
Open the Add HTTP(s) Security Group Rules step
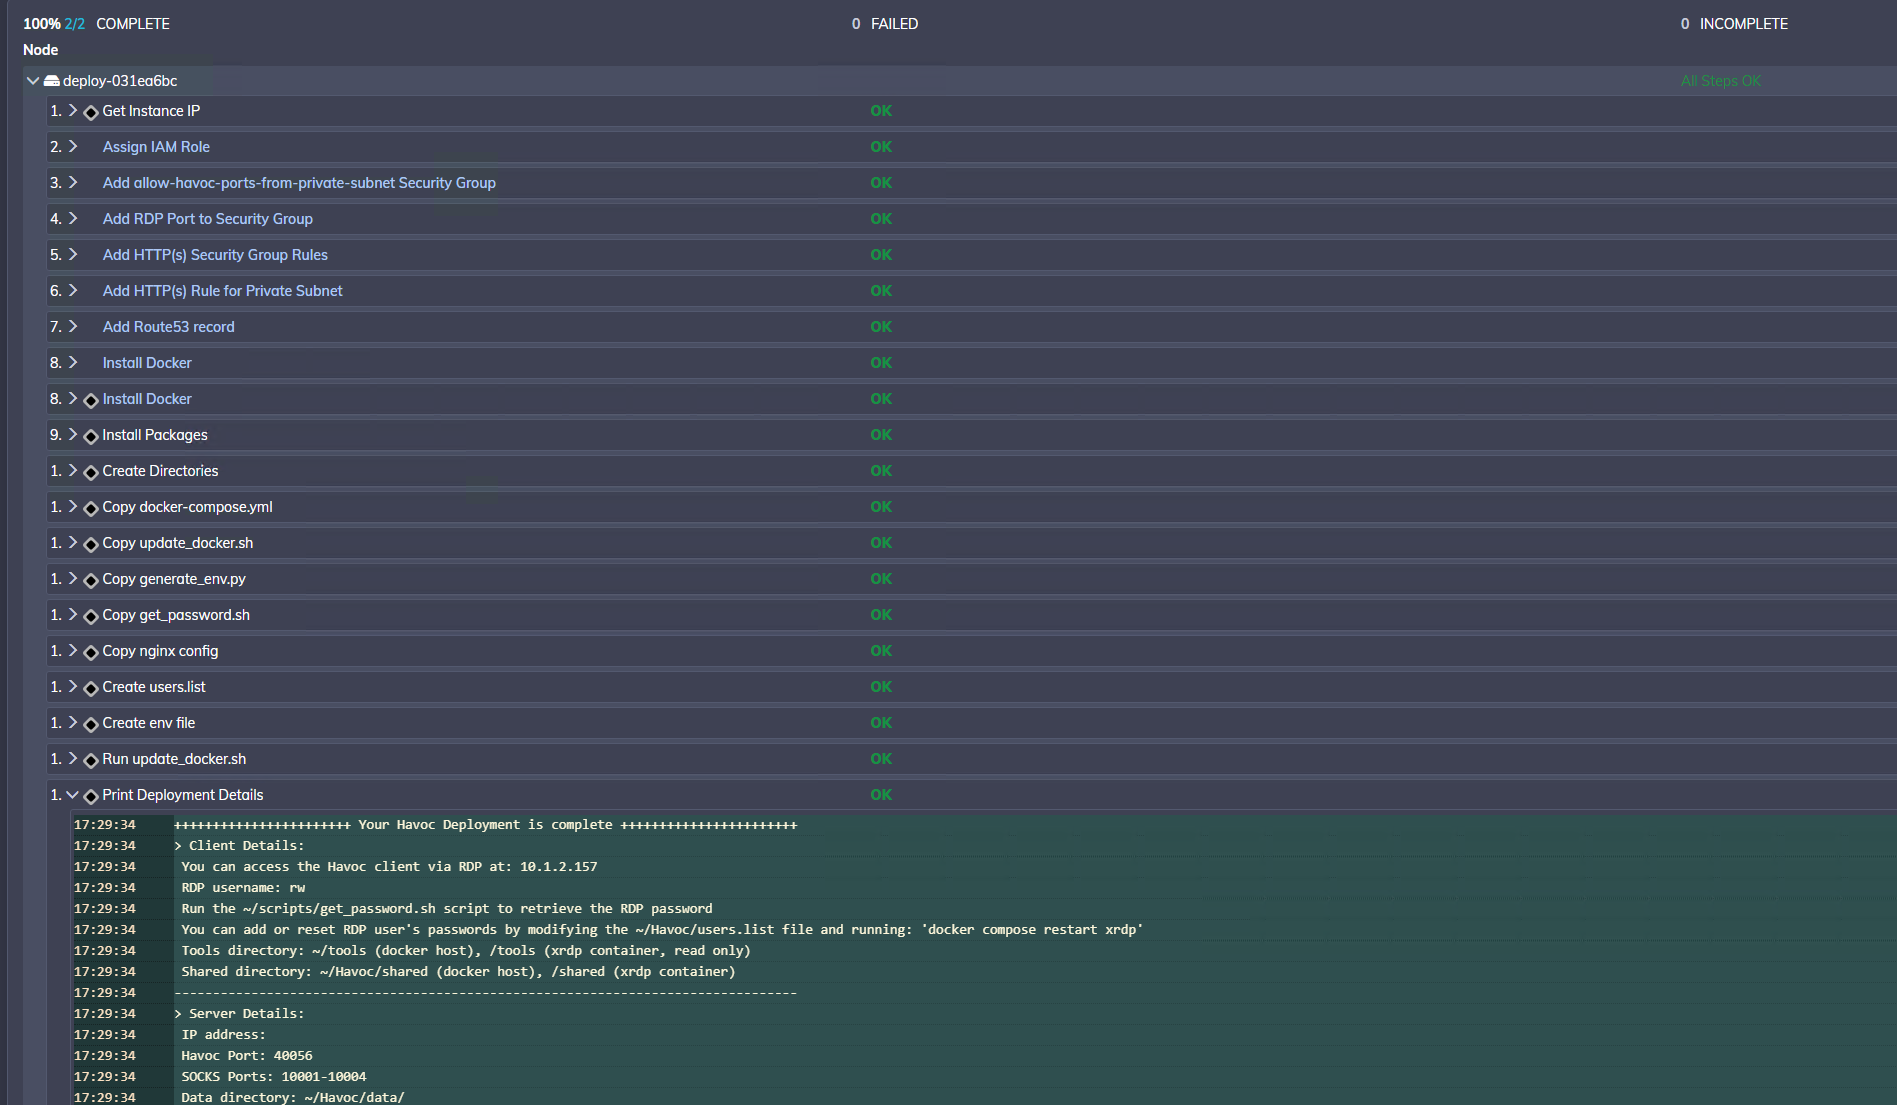[x=215, y=255]
